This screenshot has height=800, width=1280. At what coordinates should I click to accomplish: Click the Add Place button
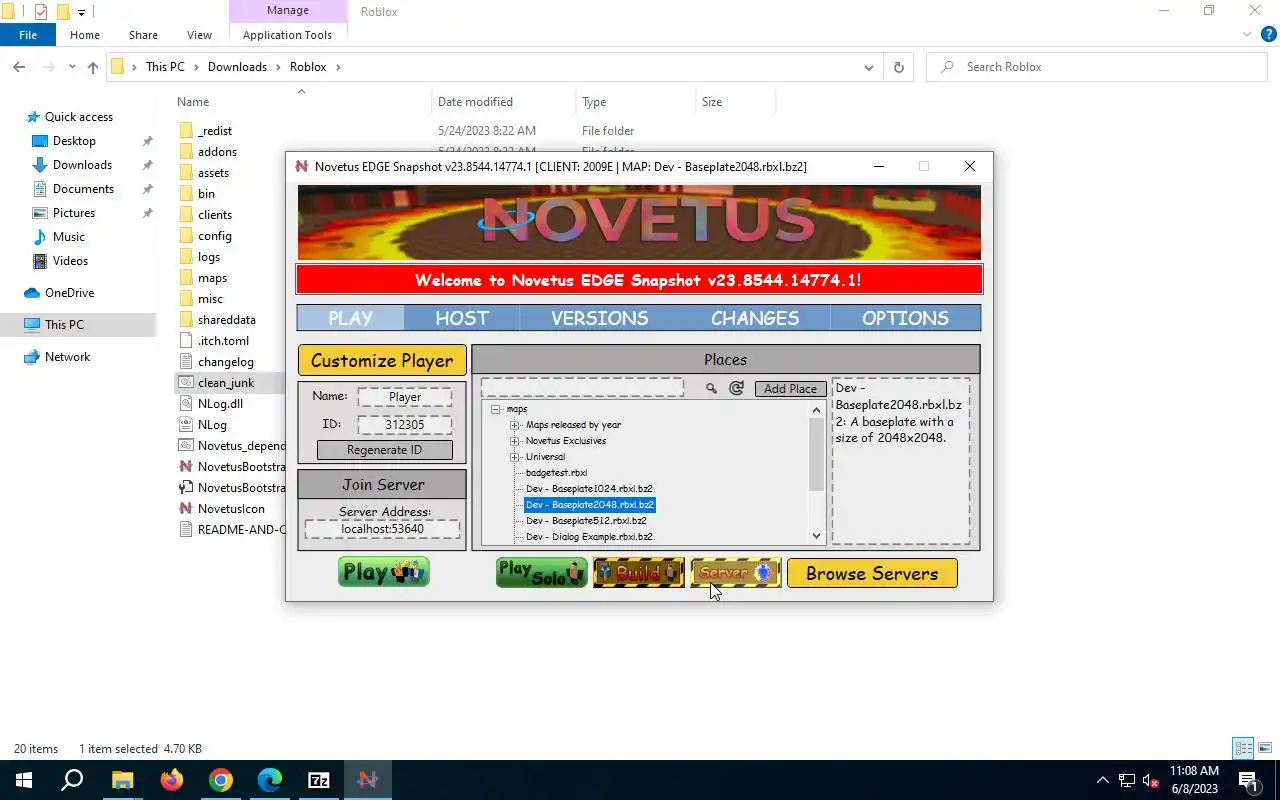pos(790,389)
